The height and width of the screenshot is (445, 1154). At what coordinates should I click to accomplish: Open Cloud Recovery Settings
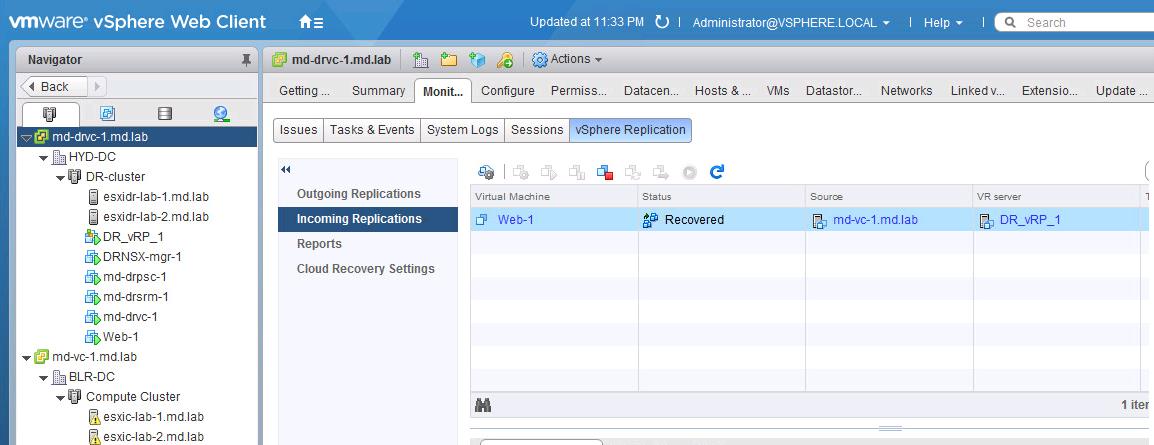[x=368, y=268]
